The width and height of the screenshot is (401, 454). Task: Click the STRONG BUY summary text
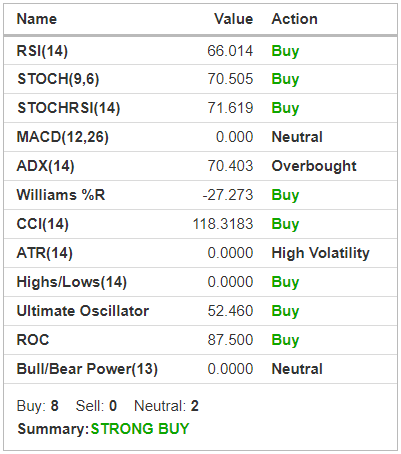click(140, 429)
